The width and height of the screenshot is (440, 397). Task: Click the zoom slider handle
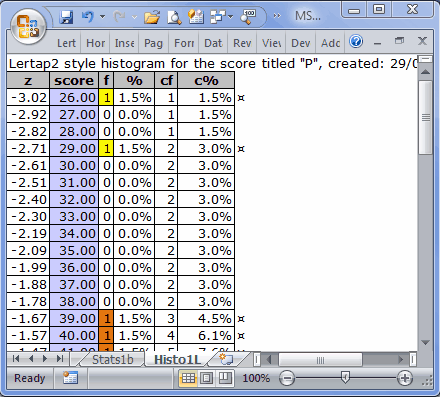(x=345, y=378)
